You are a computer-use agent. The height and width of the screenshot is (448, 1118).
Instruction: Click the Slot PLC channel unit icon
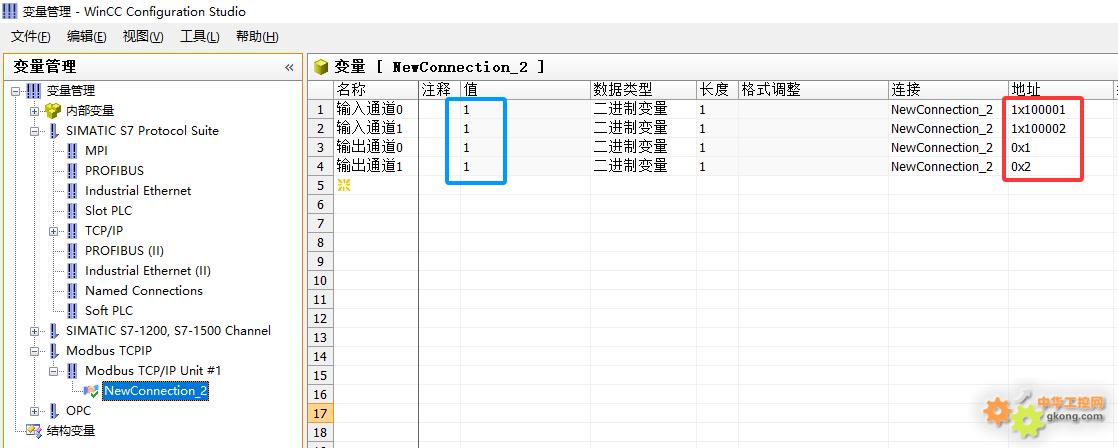pos(72,211)
